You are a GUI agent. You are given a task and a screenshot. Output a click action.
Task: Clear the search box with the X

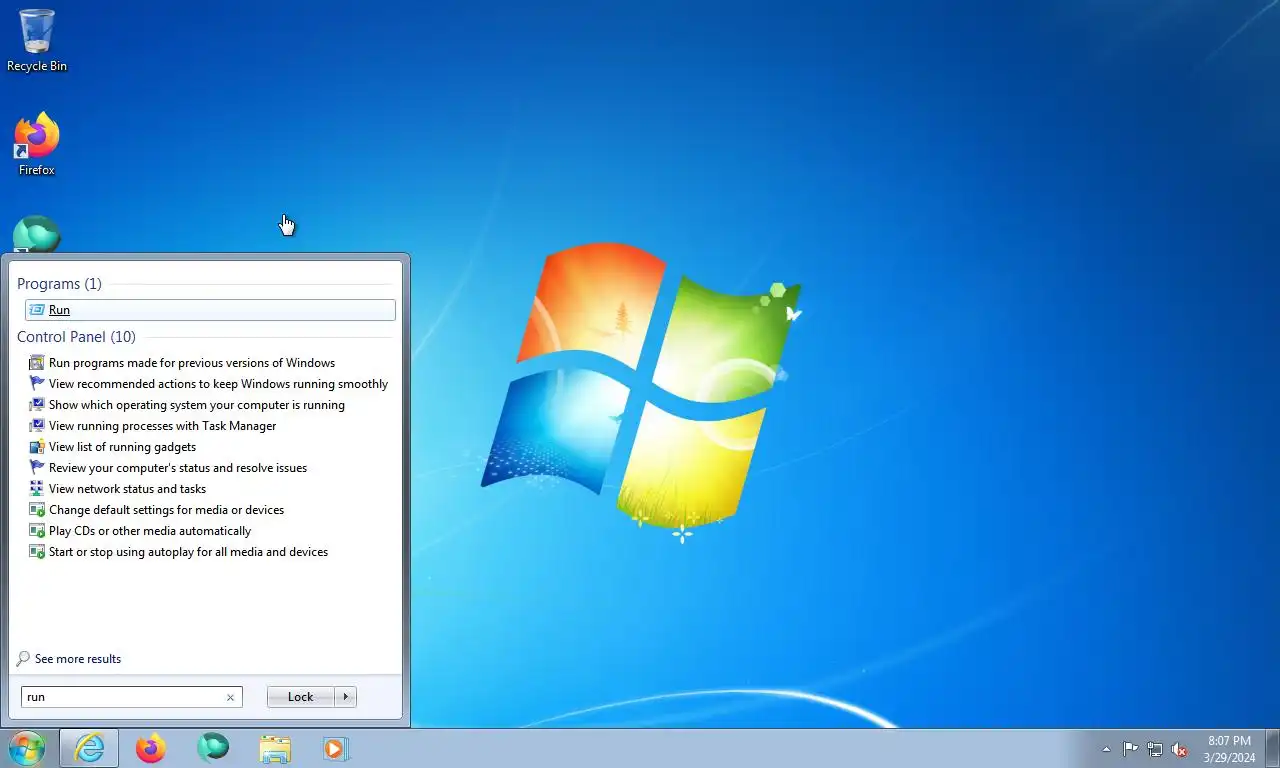pyautogui.click(x=230, y=697)
